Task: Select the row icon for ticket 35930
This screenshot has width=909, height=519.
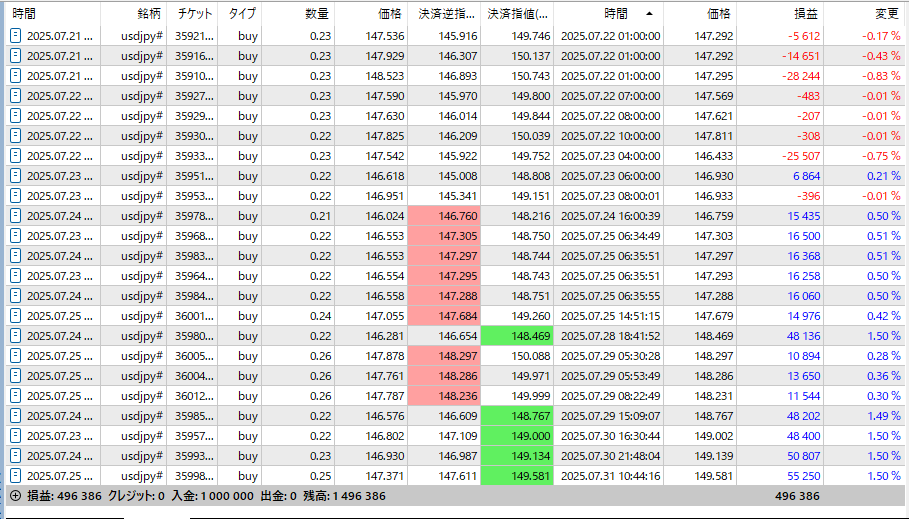Action: [16, 136]
